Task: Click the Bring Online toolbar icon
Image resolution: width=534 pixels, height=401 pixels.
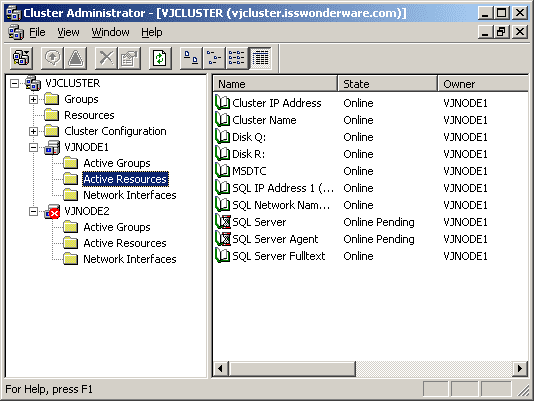Action: pos(52,58)
